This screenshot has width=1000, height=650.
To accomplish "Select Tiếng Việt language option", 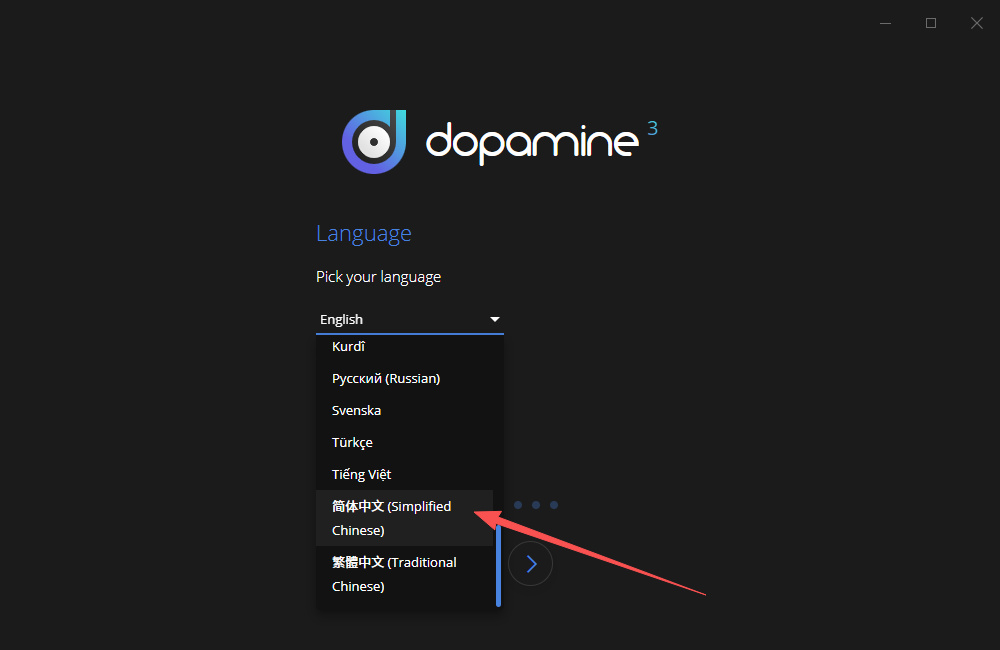I will [x=404, y=474].
